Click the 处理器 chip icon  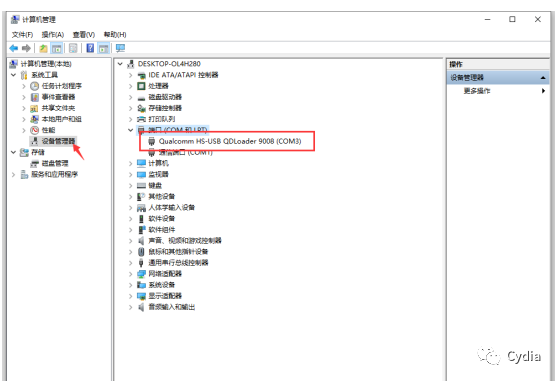click(141, 86)
